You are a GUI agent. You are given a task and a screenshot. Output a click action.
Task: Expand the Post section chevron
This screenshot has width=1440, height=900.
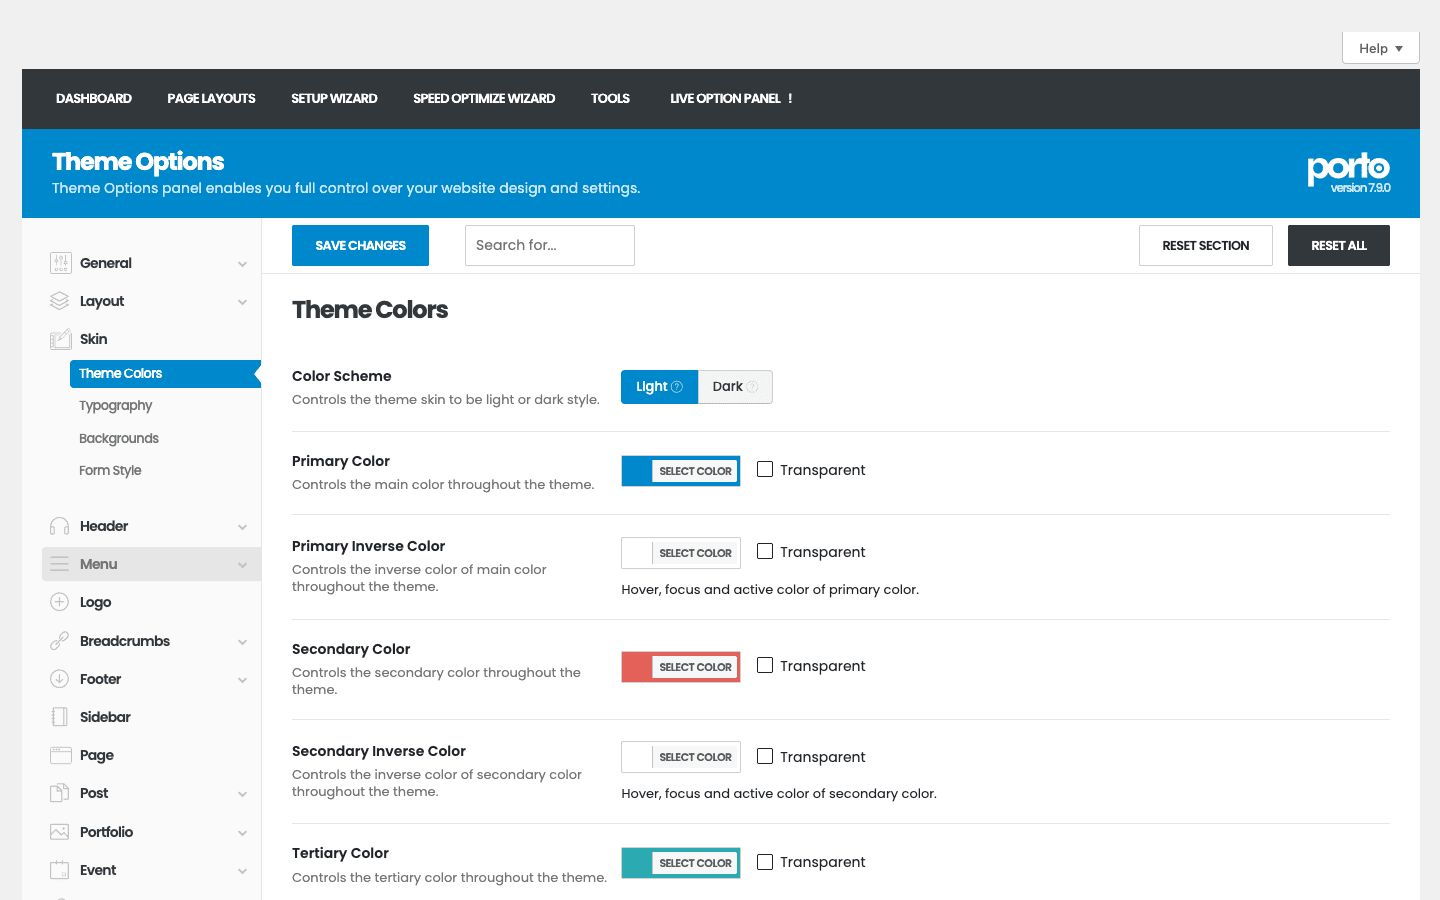pos(242,794)
